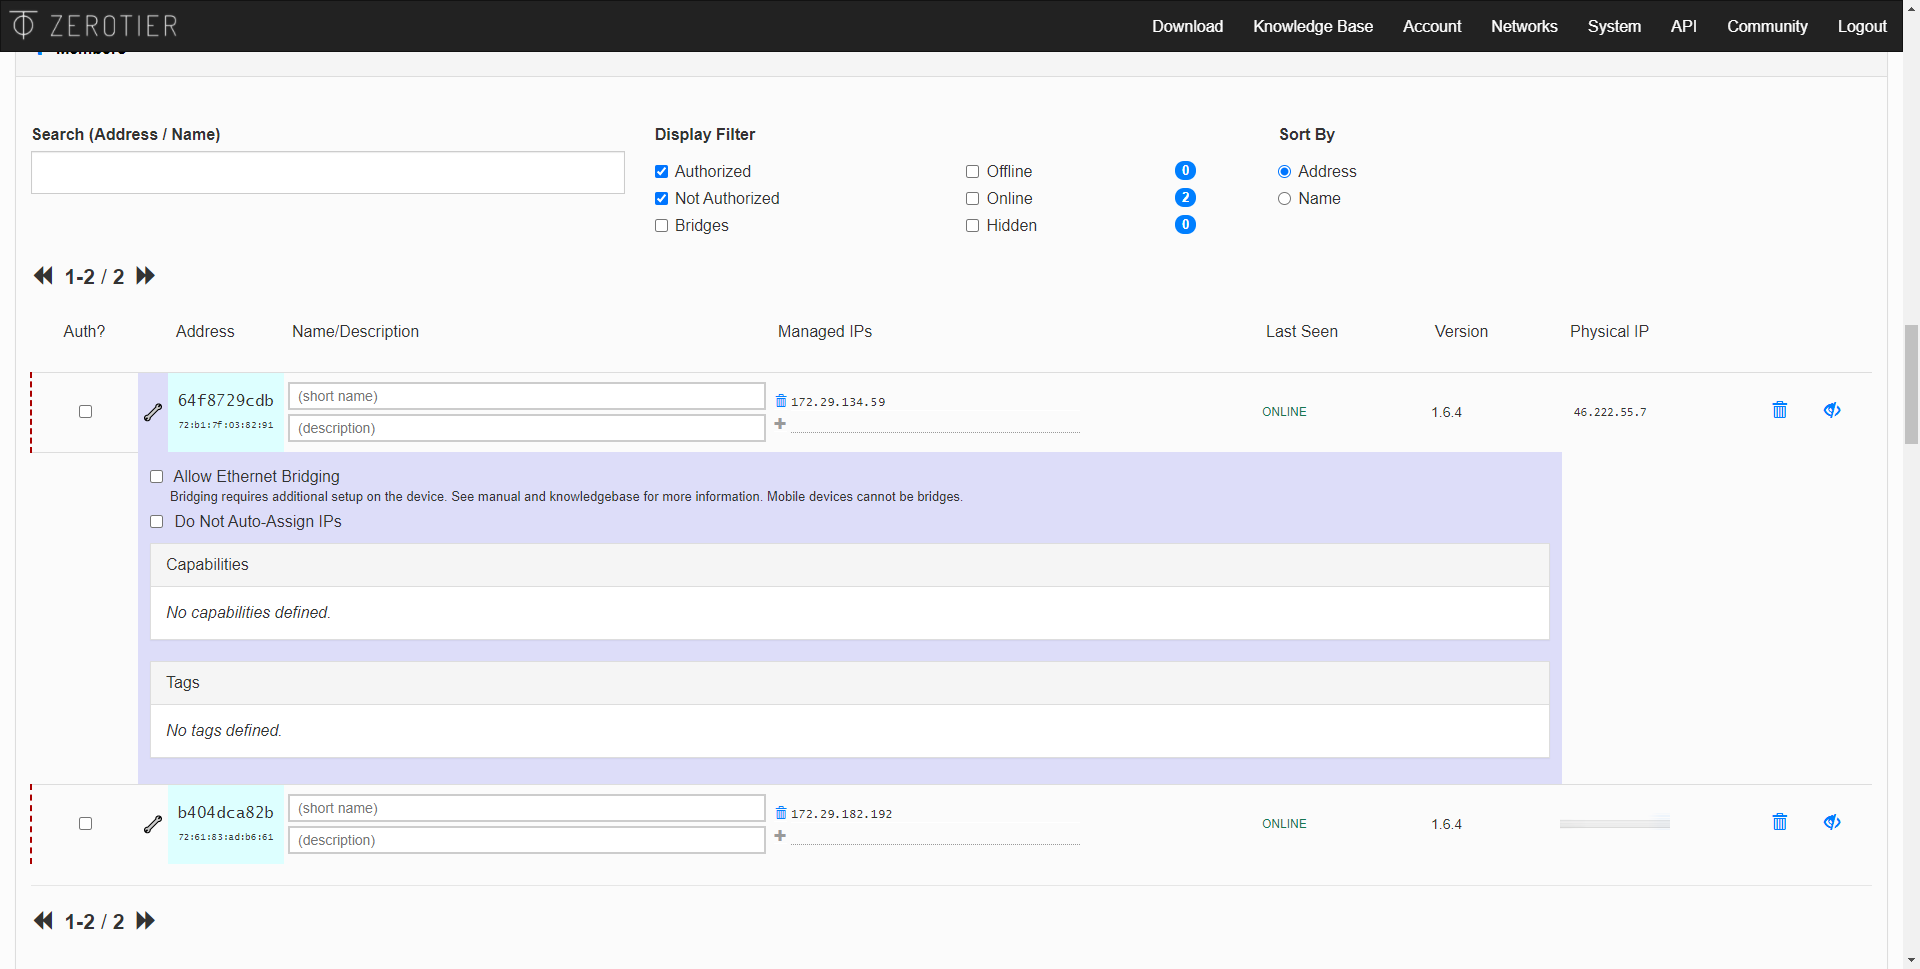Hide member b404dca82b with eye icon
The image size is (1920, 969).
click(1831, 822)
